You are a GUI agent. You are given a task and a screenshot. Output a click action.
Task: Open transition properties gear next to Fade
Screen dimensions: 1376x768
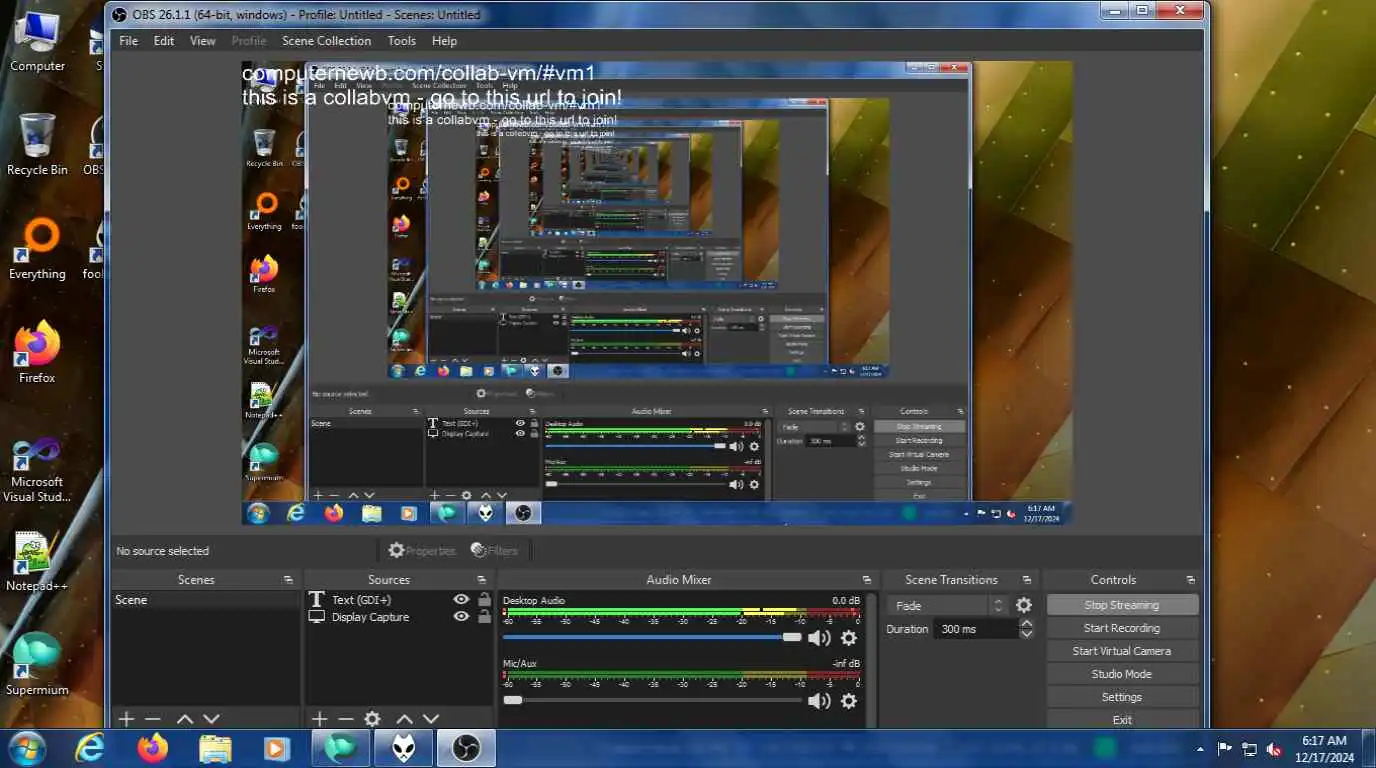(x=1024, y=605)
